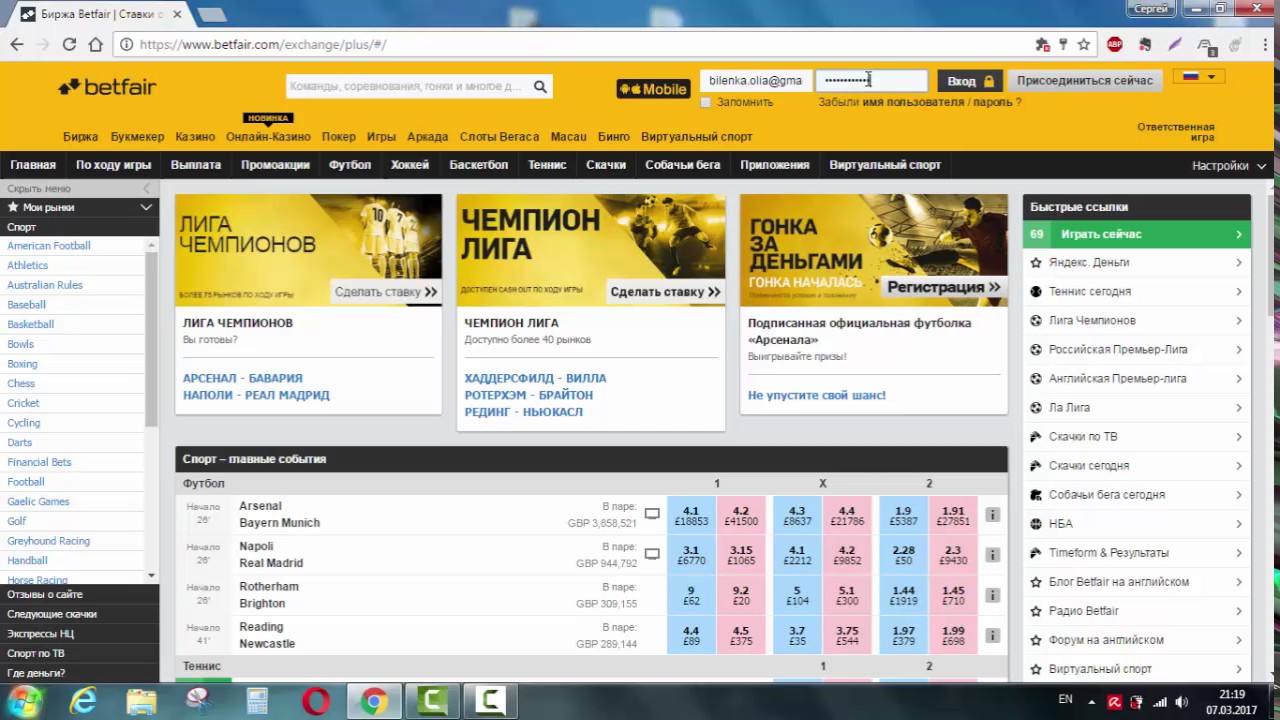Lay Real Madrid at odds 2.3
1280x720 pixels.
953,555
